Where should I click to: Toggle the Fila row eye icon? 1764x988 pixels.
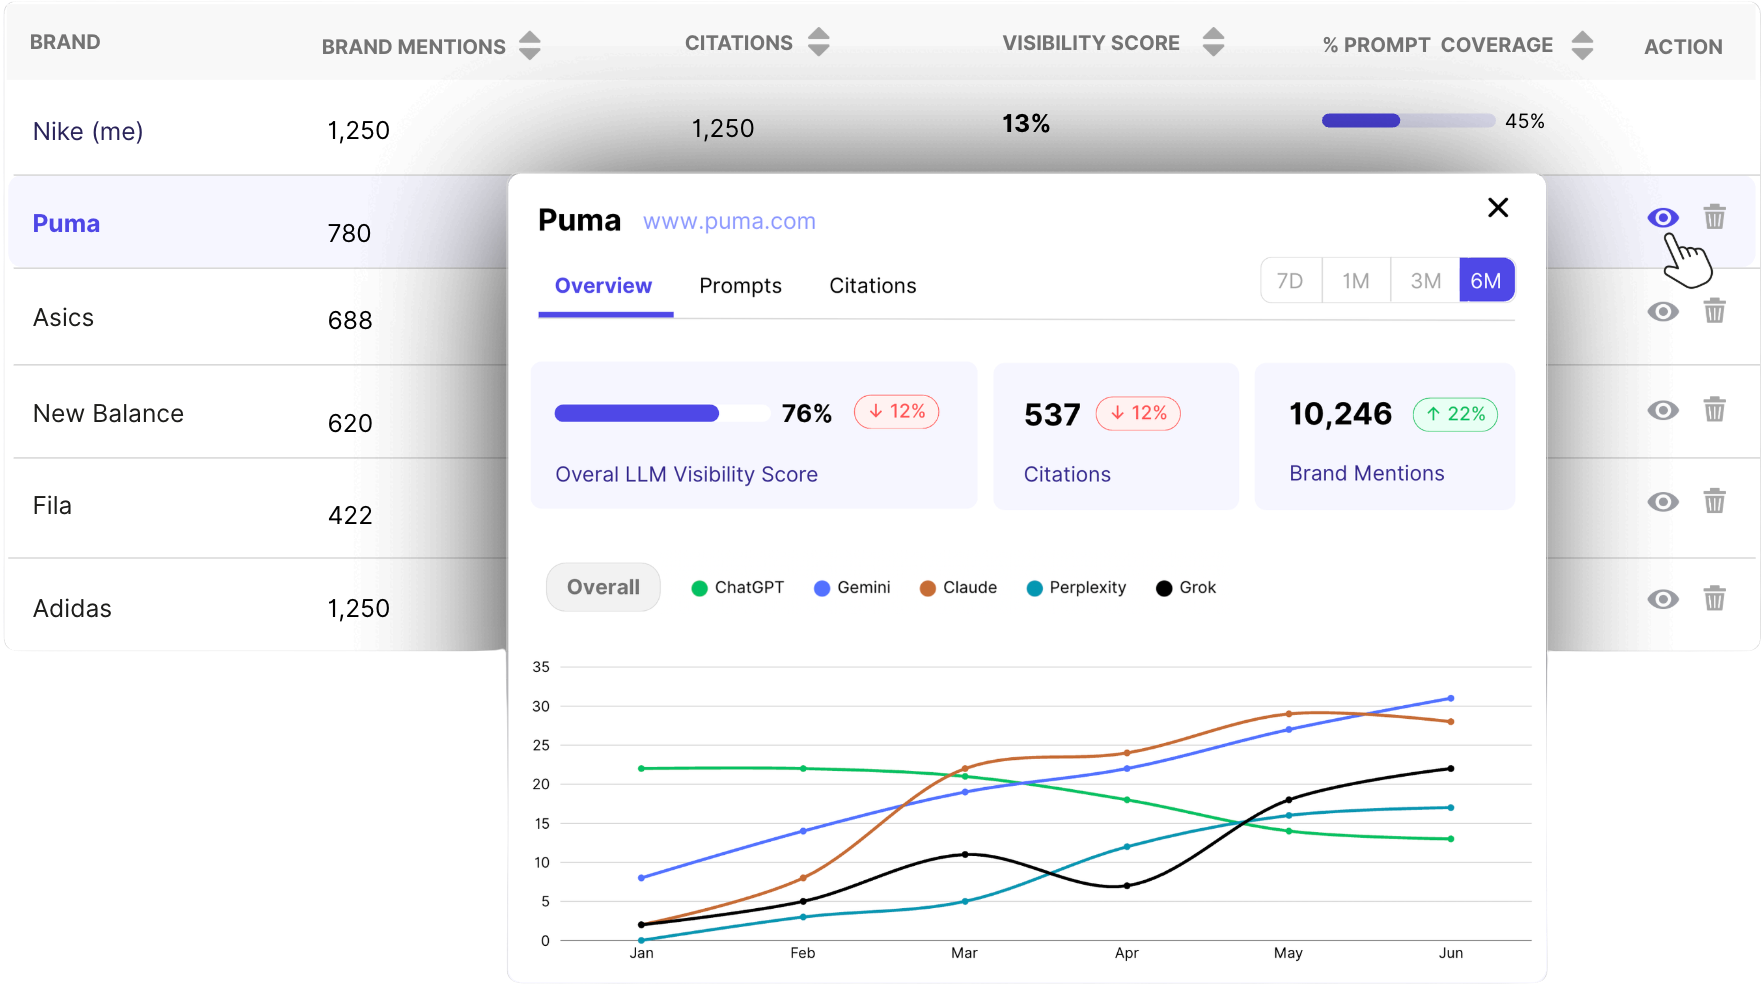pyautogui.click(x=1663, y=501)
